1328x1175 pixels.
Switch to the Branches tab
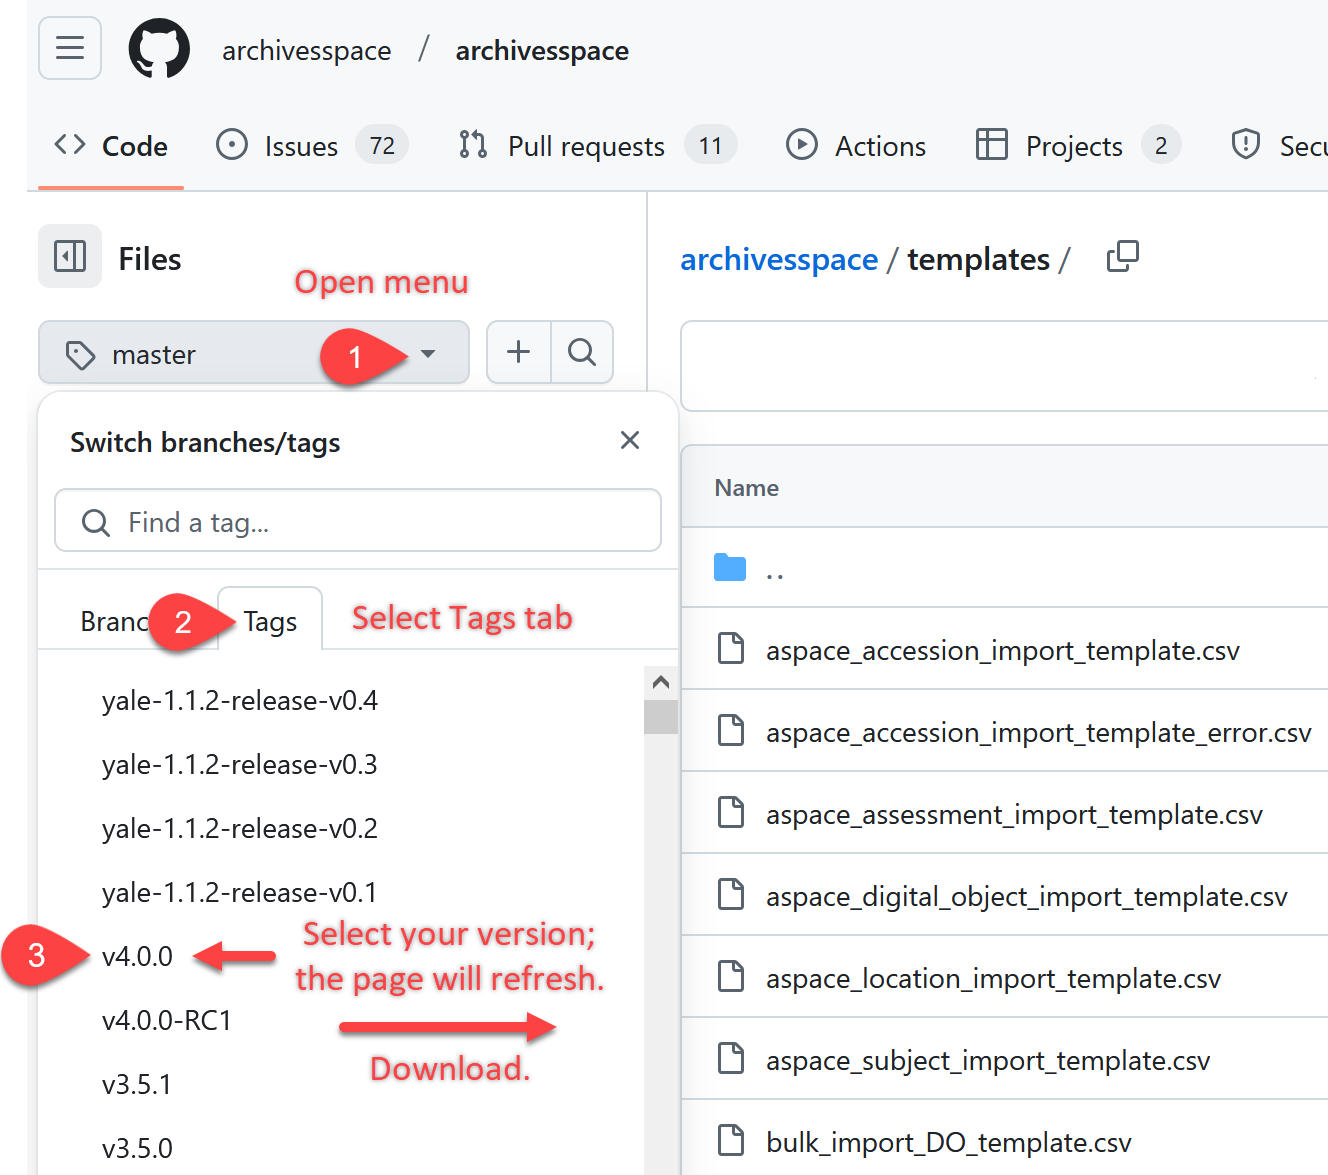pyautogui.click(x=110, y=620)
